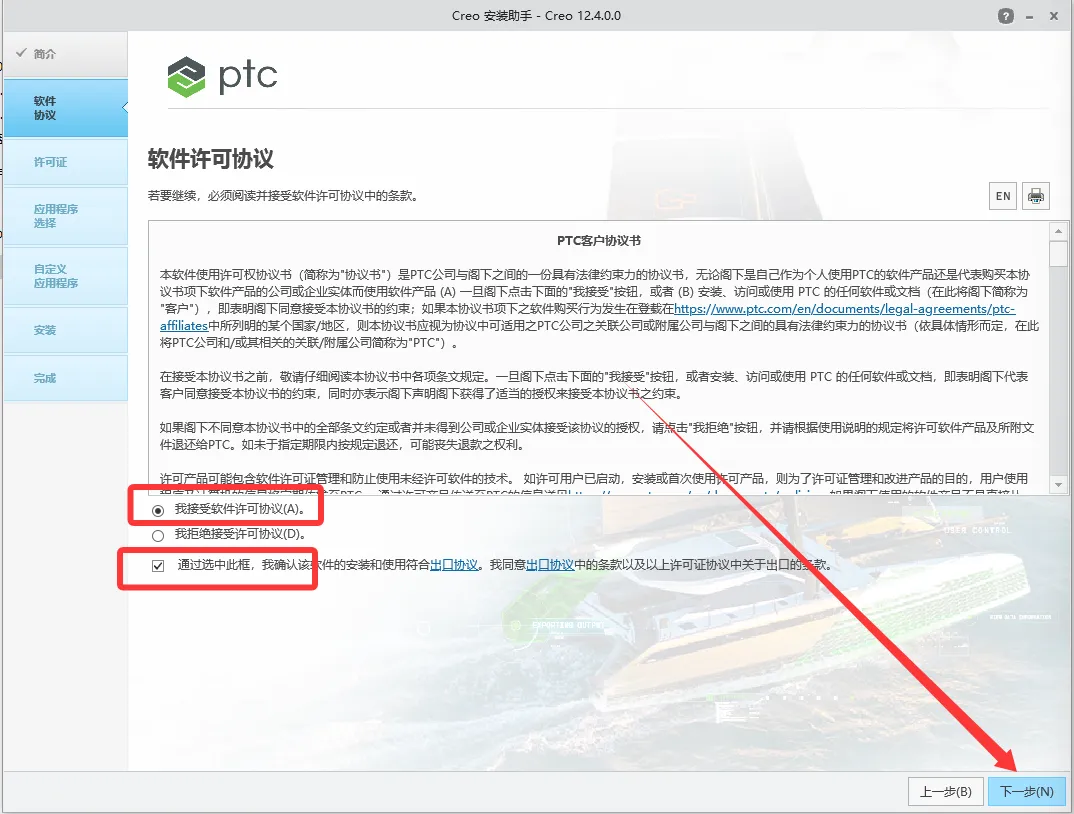This screenshot has width=1074, height=814.
Task: Click the PTC logo
Action: coord(223,76)
